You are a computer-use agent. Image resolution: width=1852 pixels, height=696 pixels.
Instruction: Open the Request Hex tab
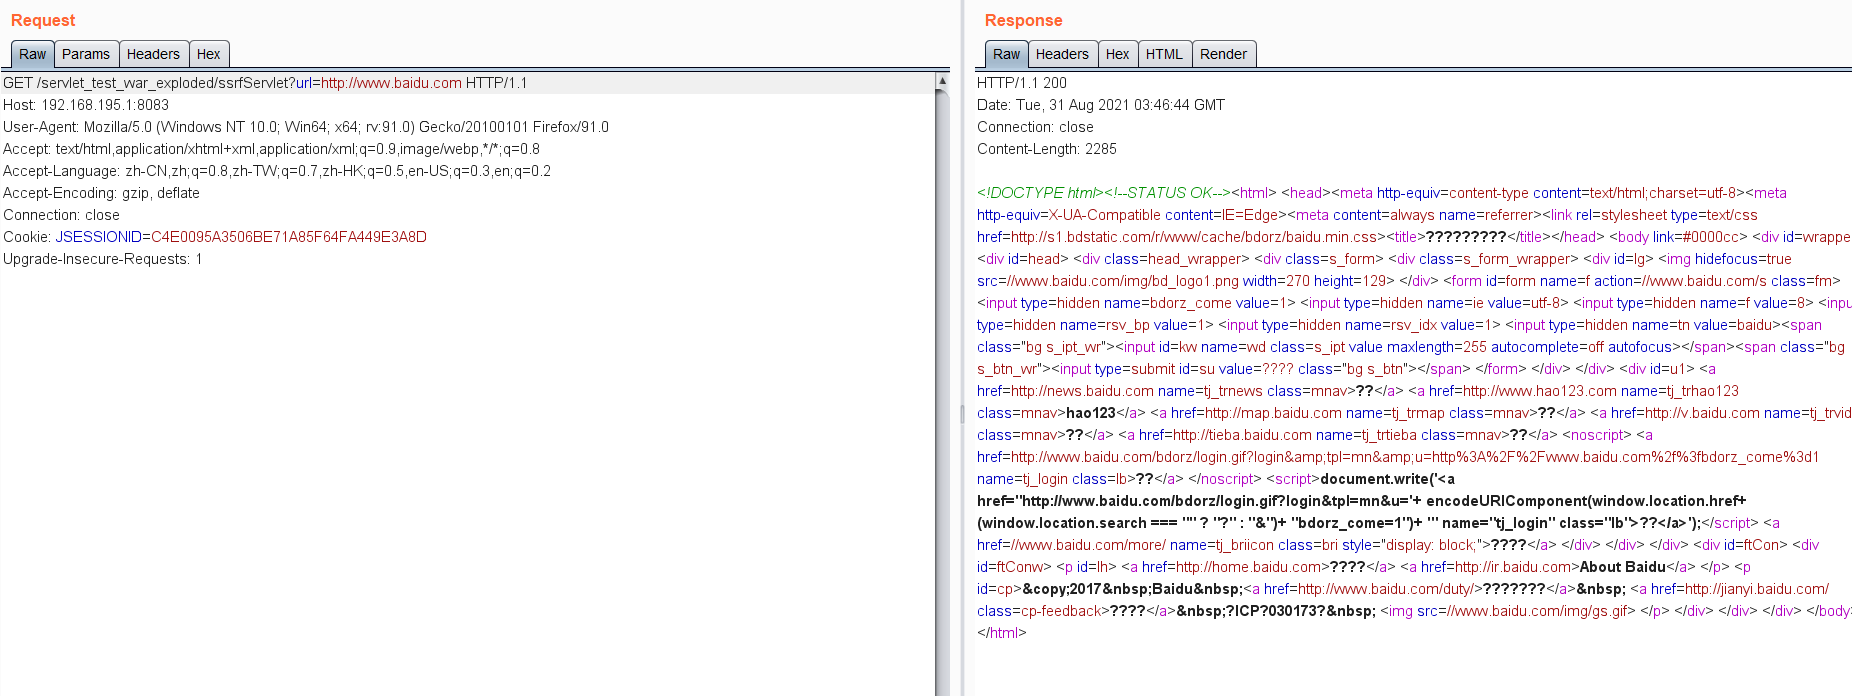tap(208, 54)
